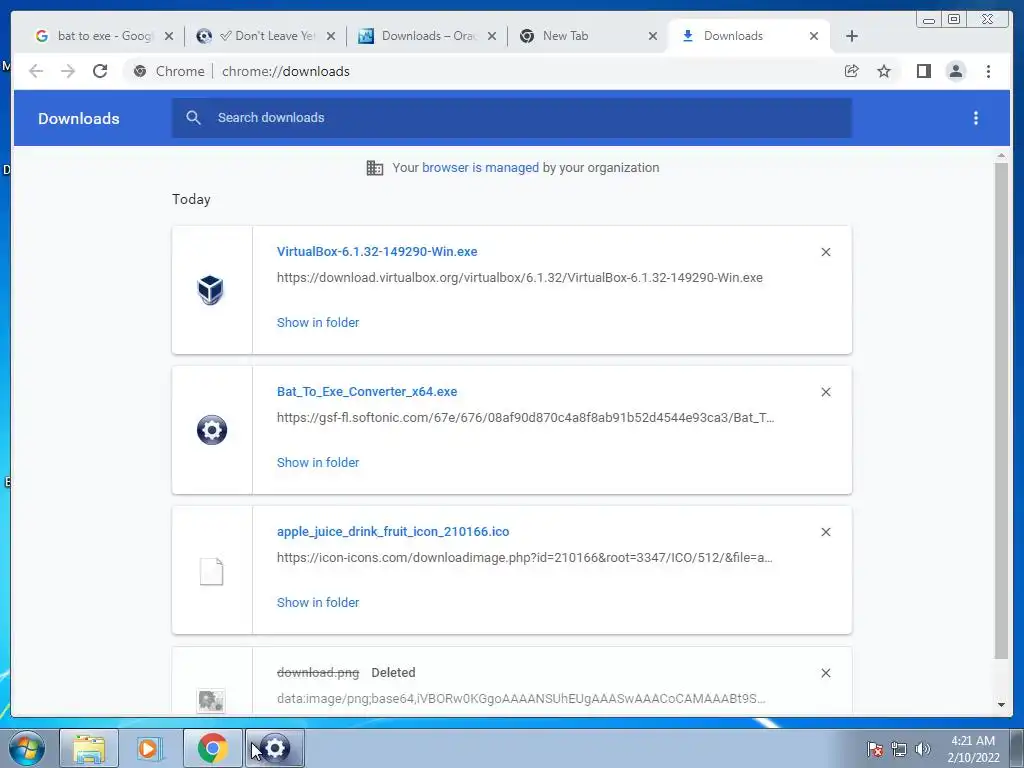Viewport: 1024px width, 768px height.
Task: Click the softonic download source URL
Action: coord(525,418)
